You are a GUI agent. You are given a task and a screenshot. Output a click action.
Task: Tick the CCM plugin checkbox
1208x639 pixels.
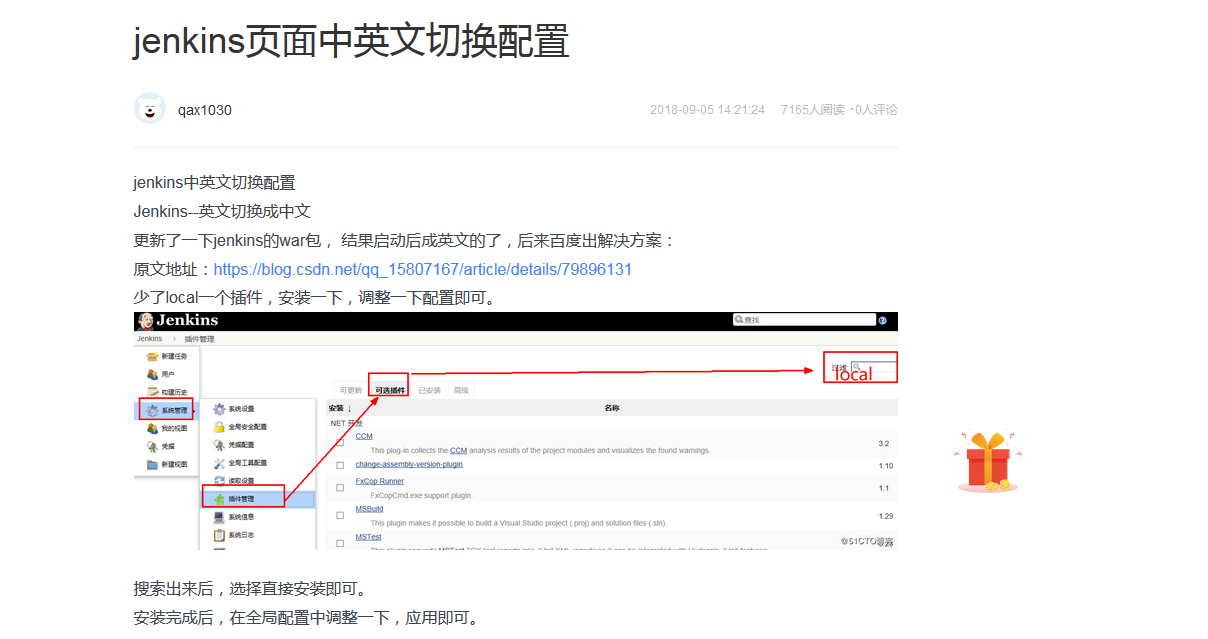[340, 443]
